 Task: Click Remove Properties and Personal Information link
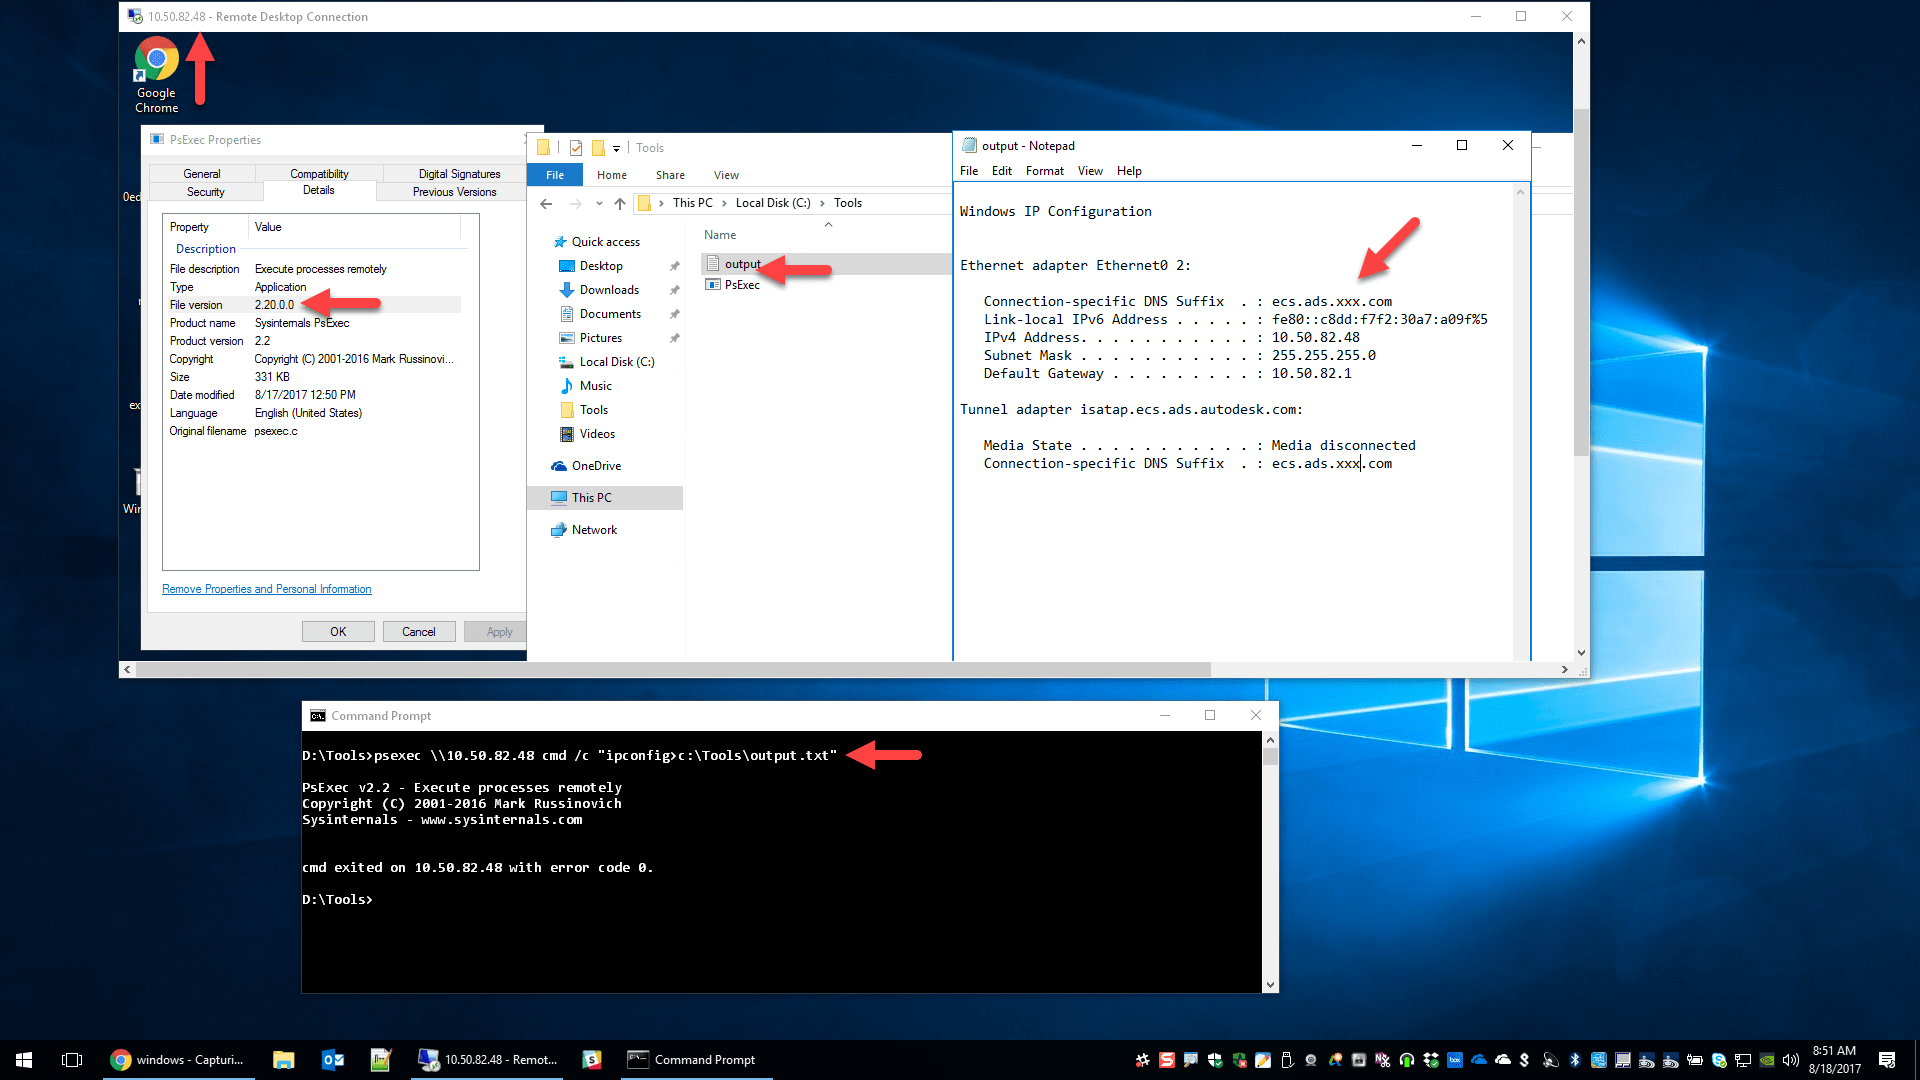point(266,589)
